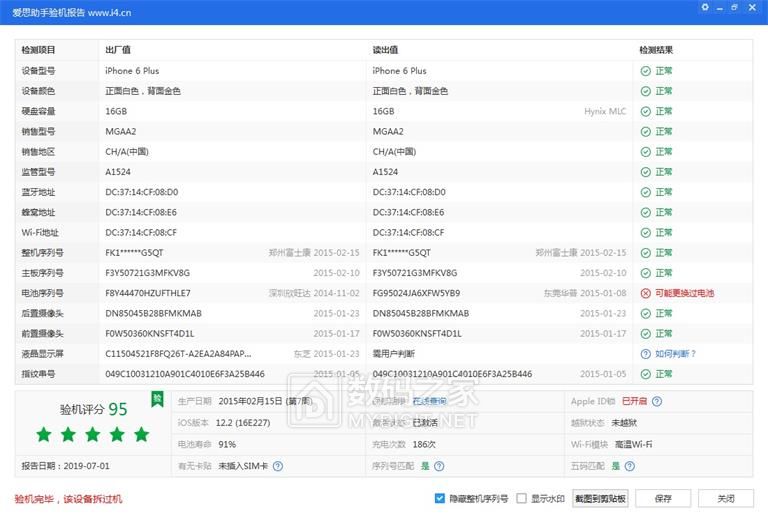Uncheck the 隐藏整机序列号 checkbox
Screen dimensions: 768x522
pos(439,498)
